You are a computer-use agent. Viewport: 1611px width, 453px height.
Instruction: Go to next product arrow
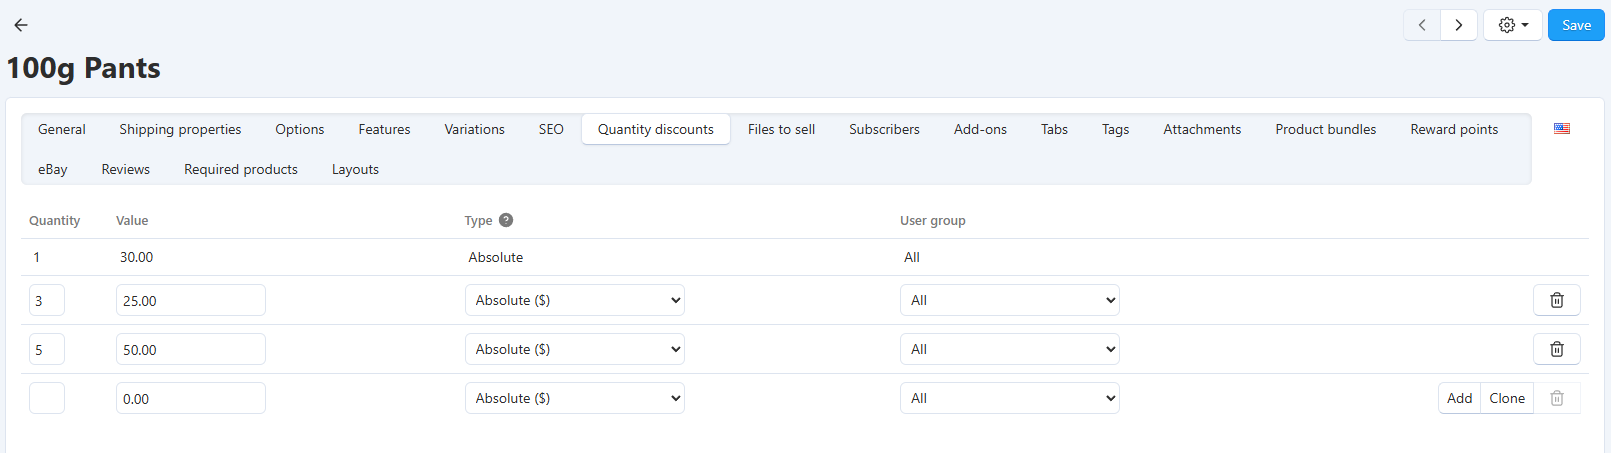1459,25
